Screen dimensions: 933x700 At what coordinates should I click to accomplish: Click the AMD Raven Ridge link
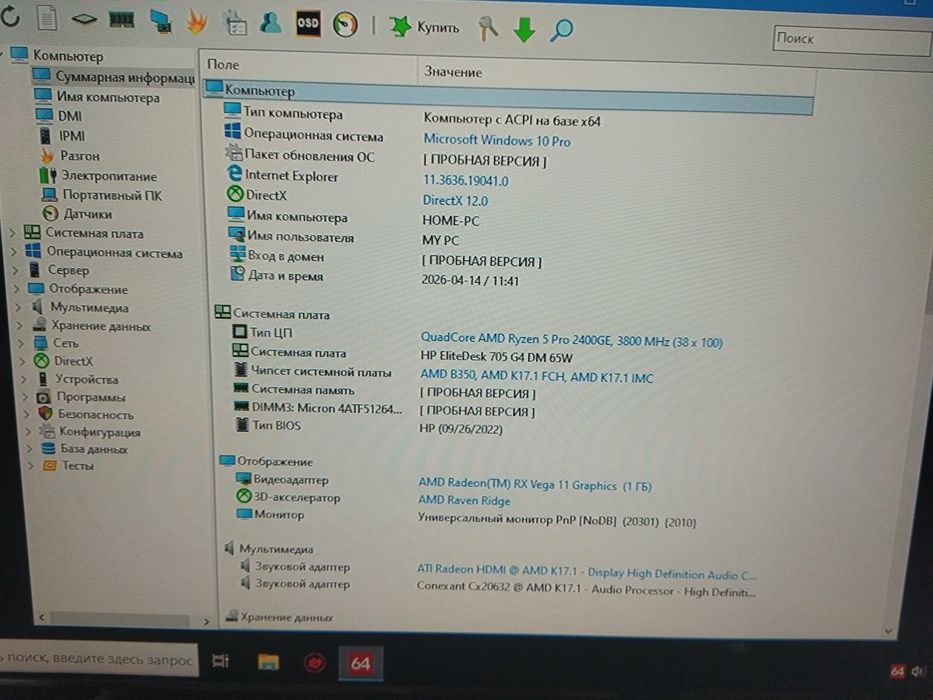[x=464, y=501]
